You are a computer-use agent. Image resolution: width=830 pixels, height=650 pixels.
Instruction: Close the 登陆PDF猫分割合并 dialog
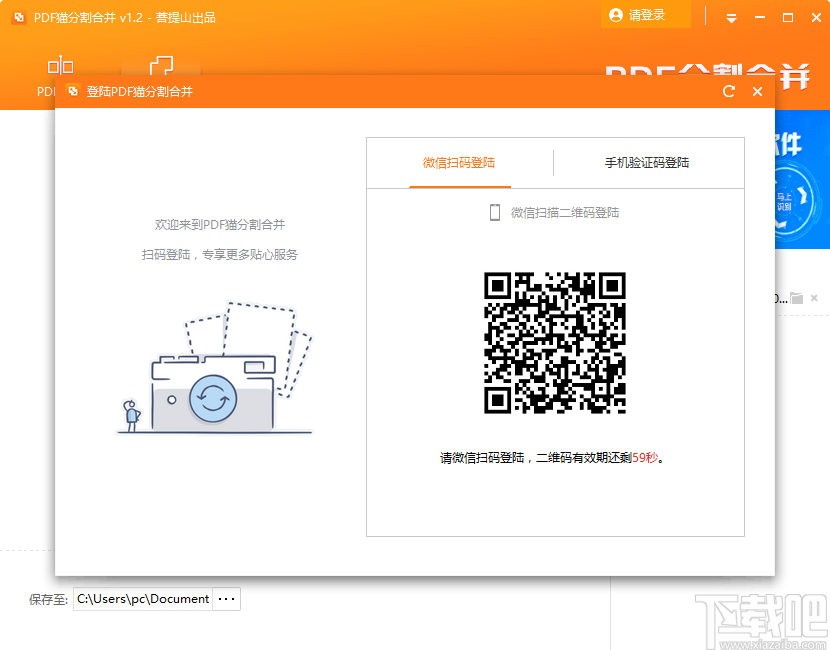757,91
